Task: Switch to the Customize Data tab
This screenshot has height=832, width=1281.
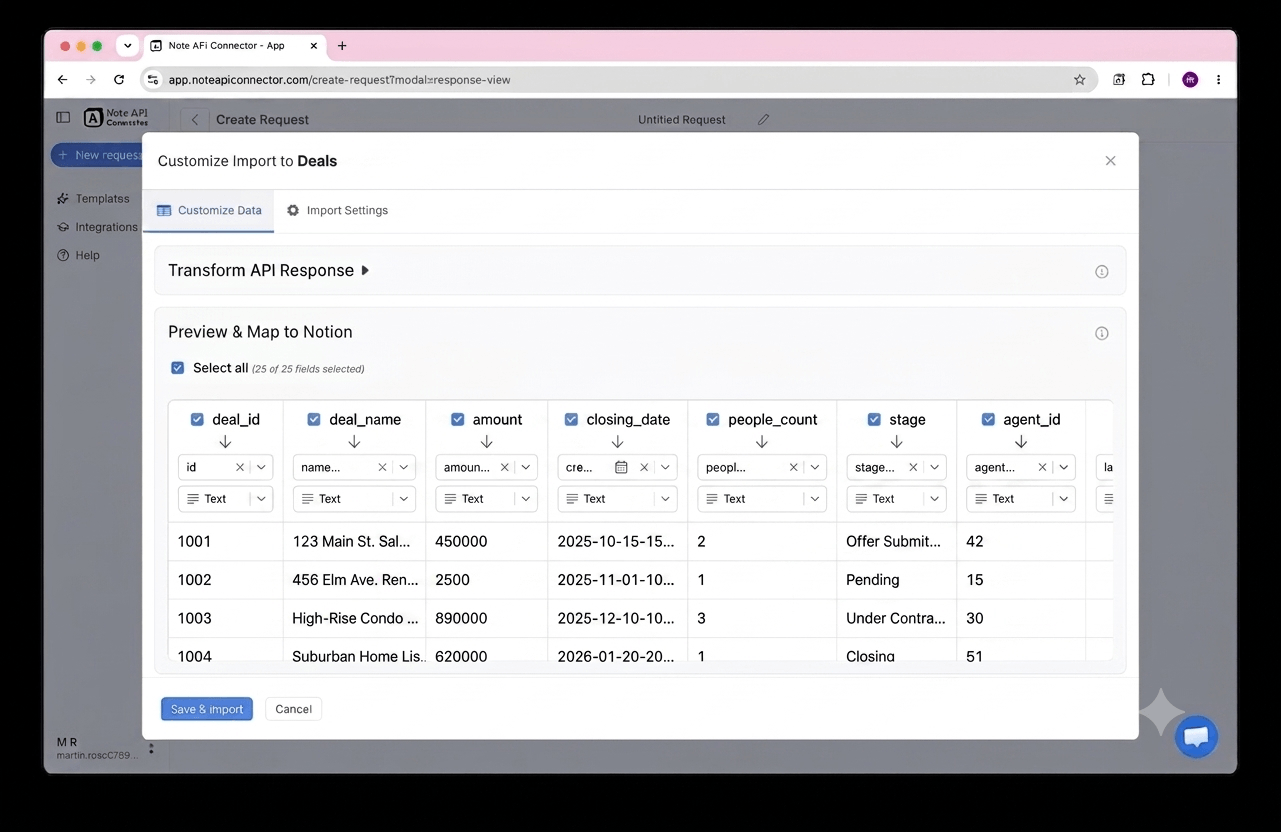Action: point(209,211)
